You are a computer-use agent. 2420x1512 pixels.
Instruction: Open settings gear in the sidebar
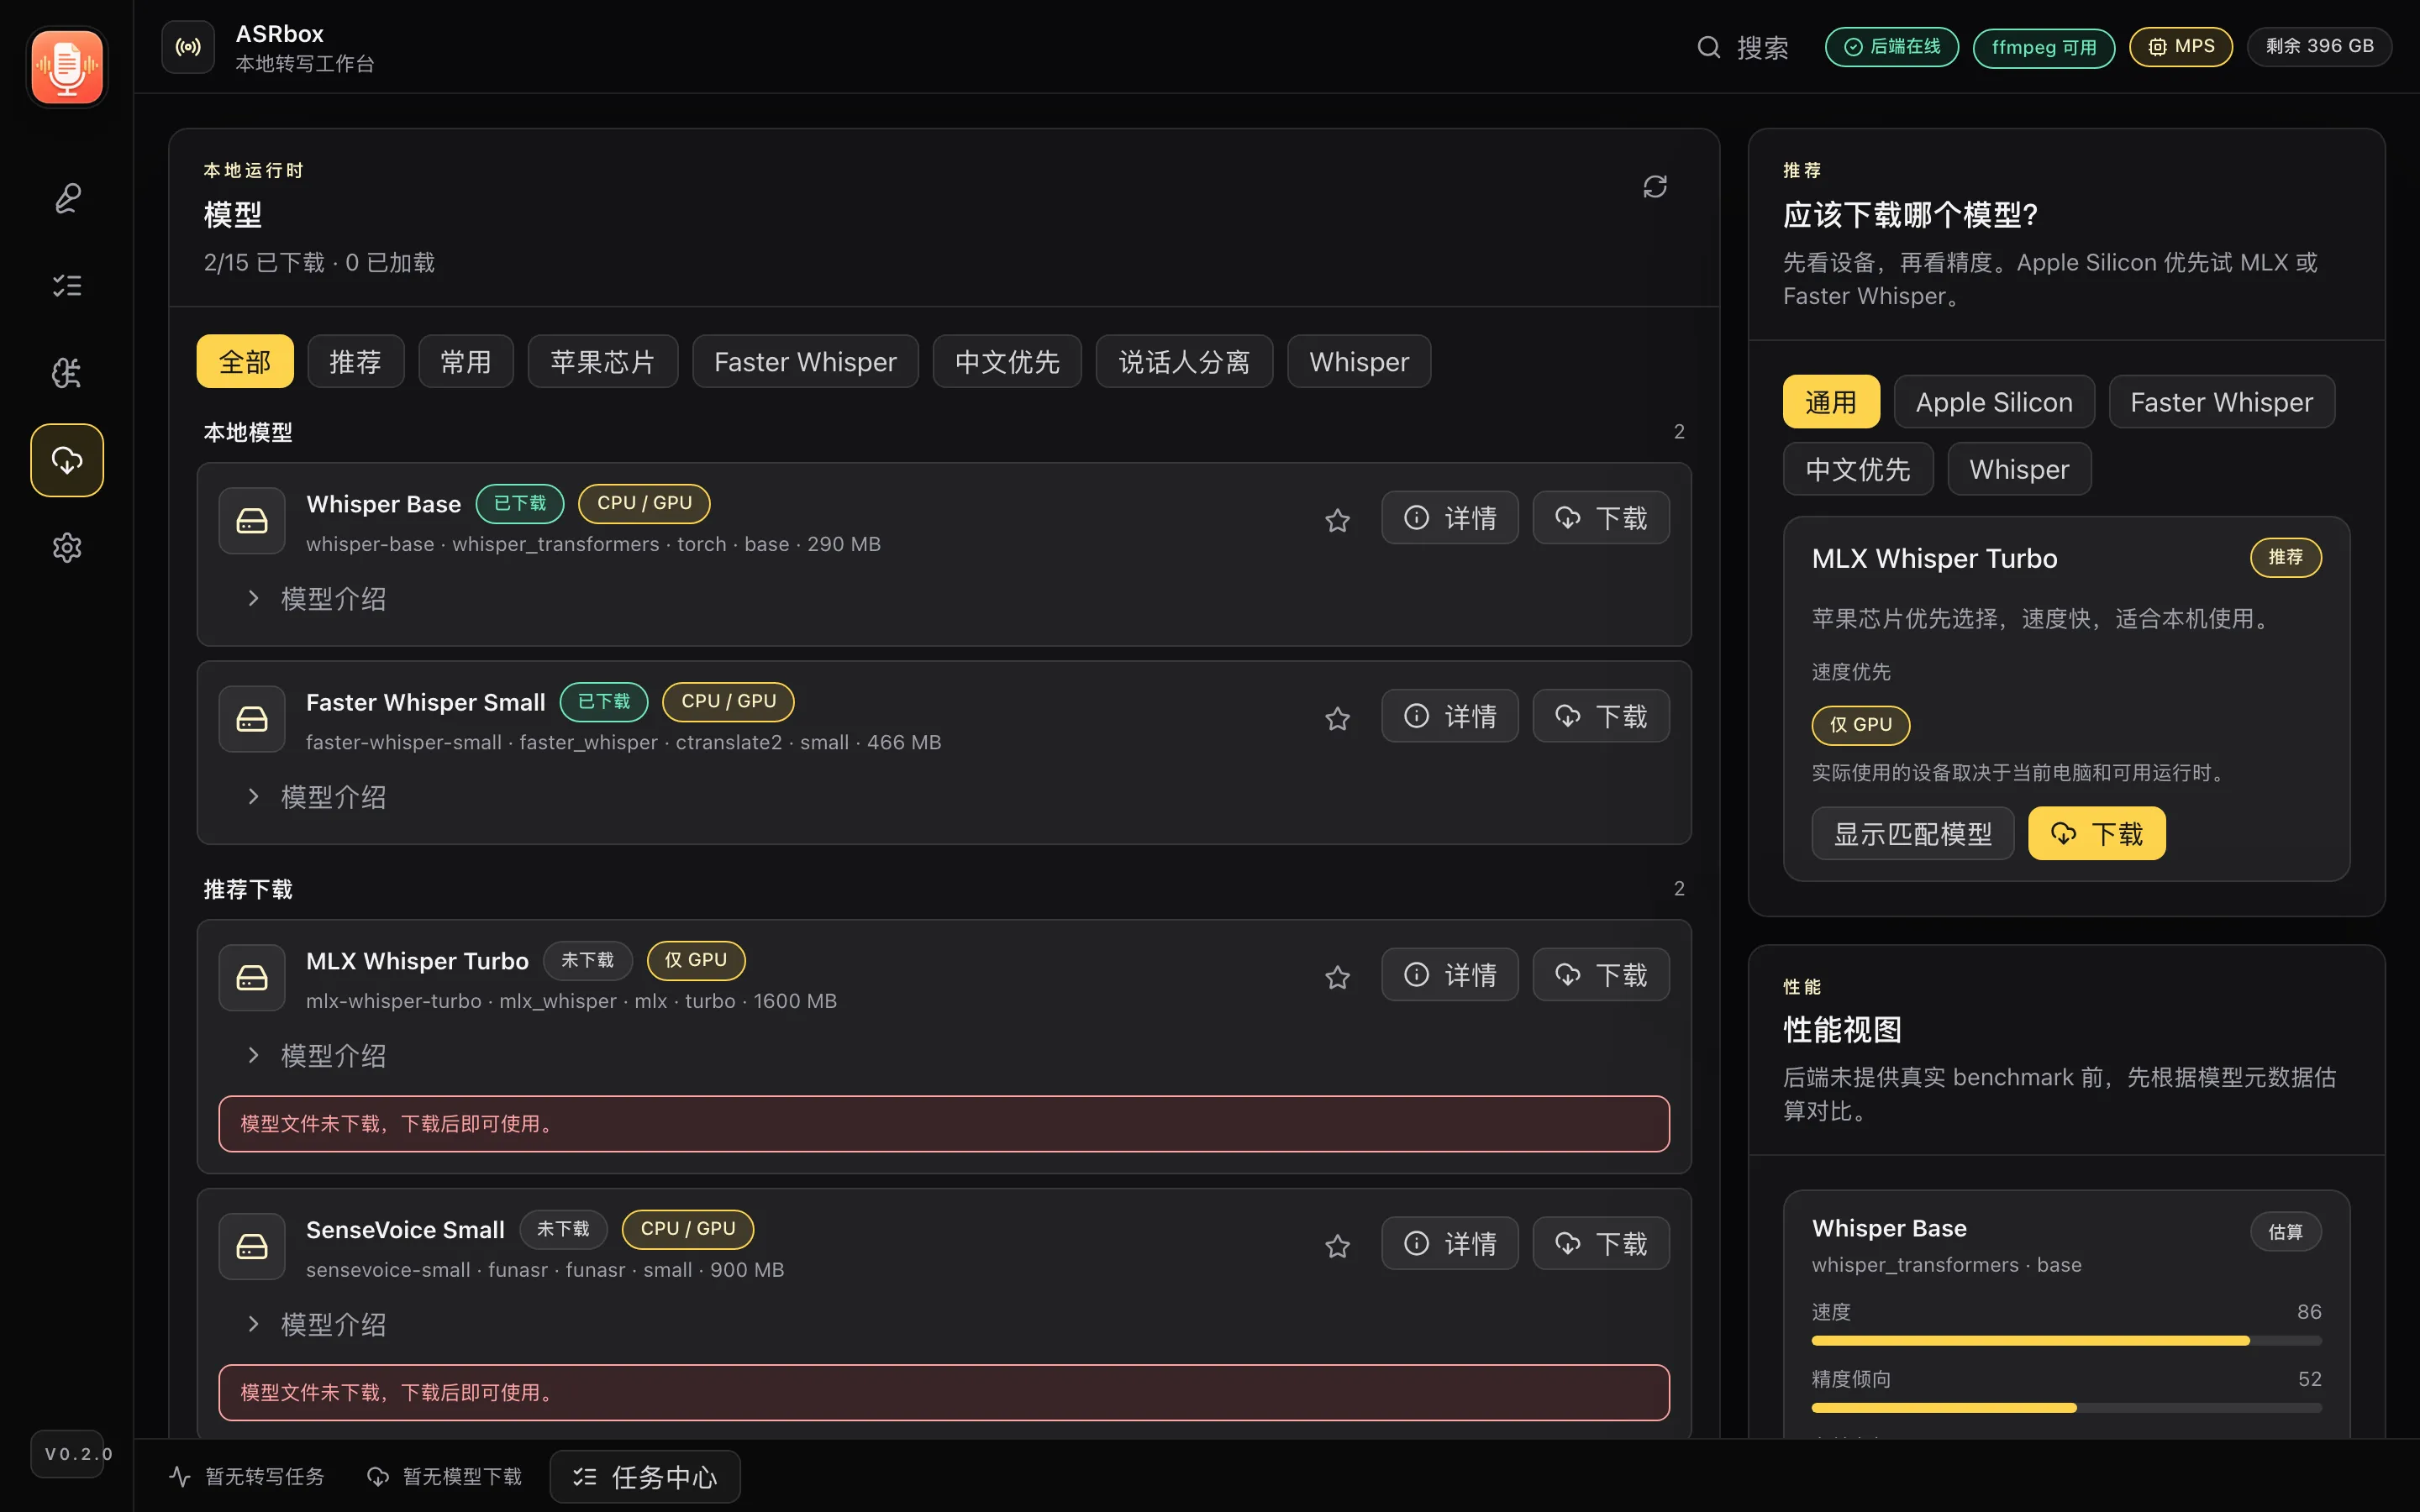(x=67, y=547)
